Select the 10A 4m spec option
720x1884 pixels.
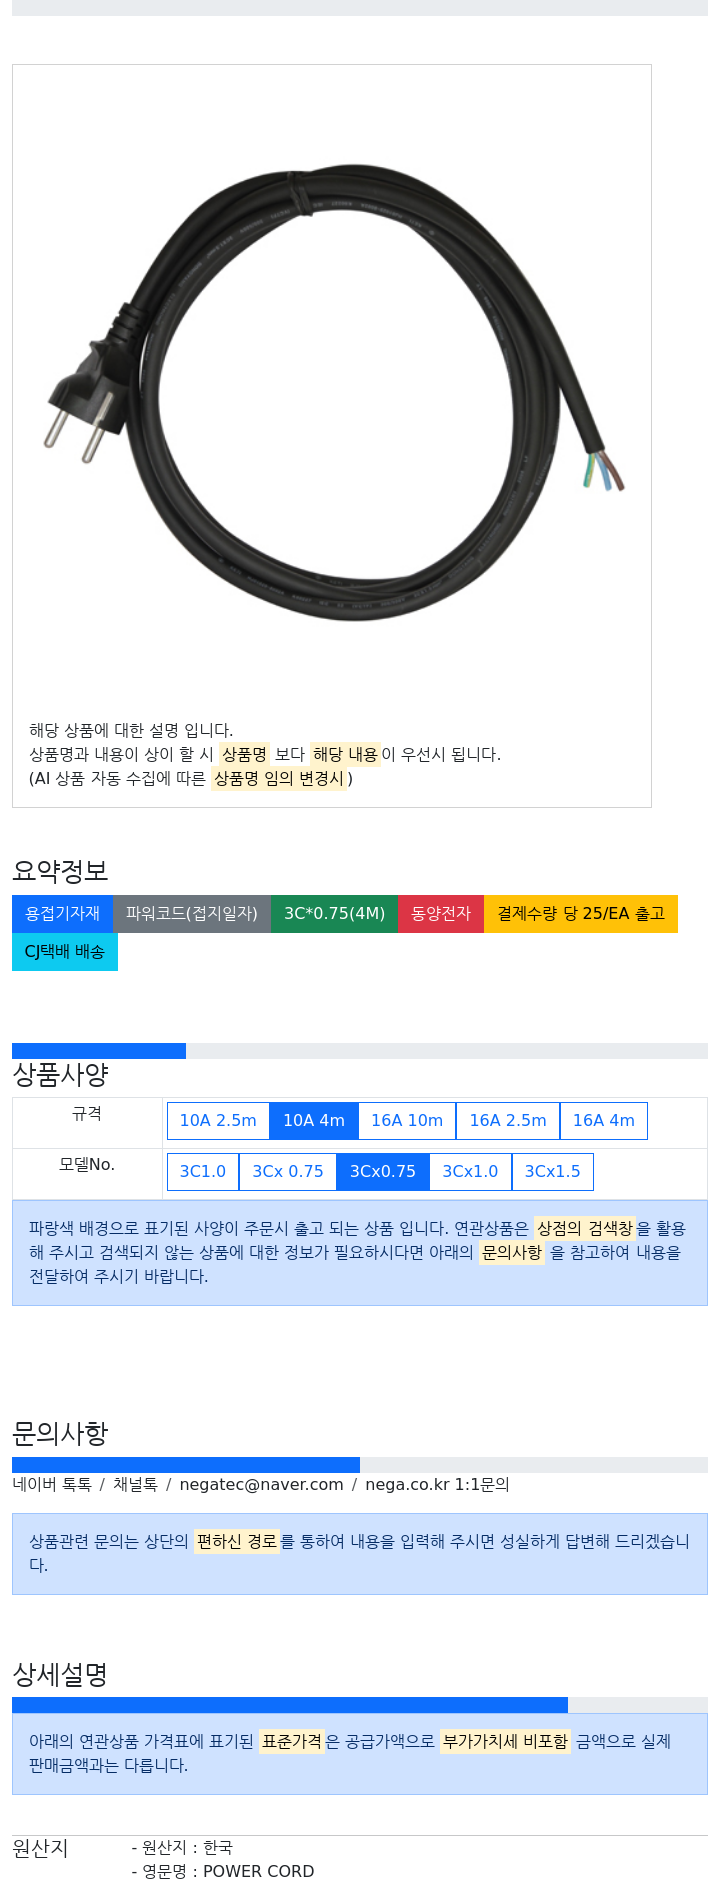point(314,1121)
